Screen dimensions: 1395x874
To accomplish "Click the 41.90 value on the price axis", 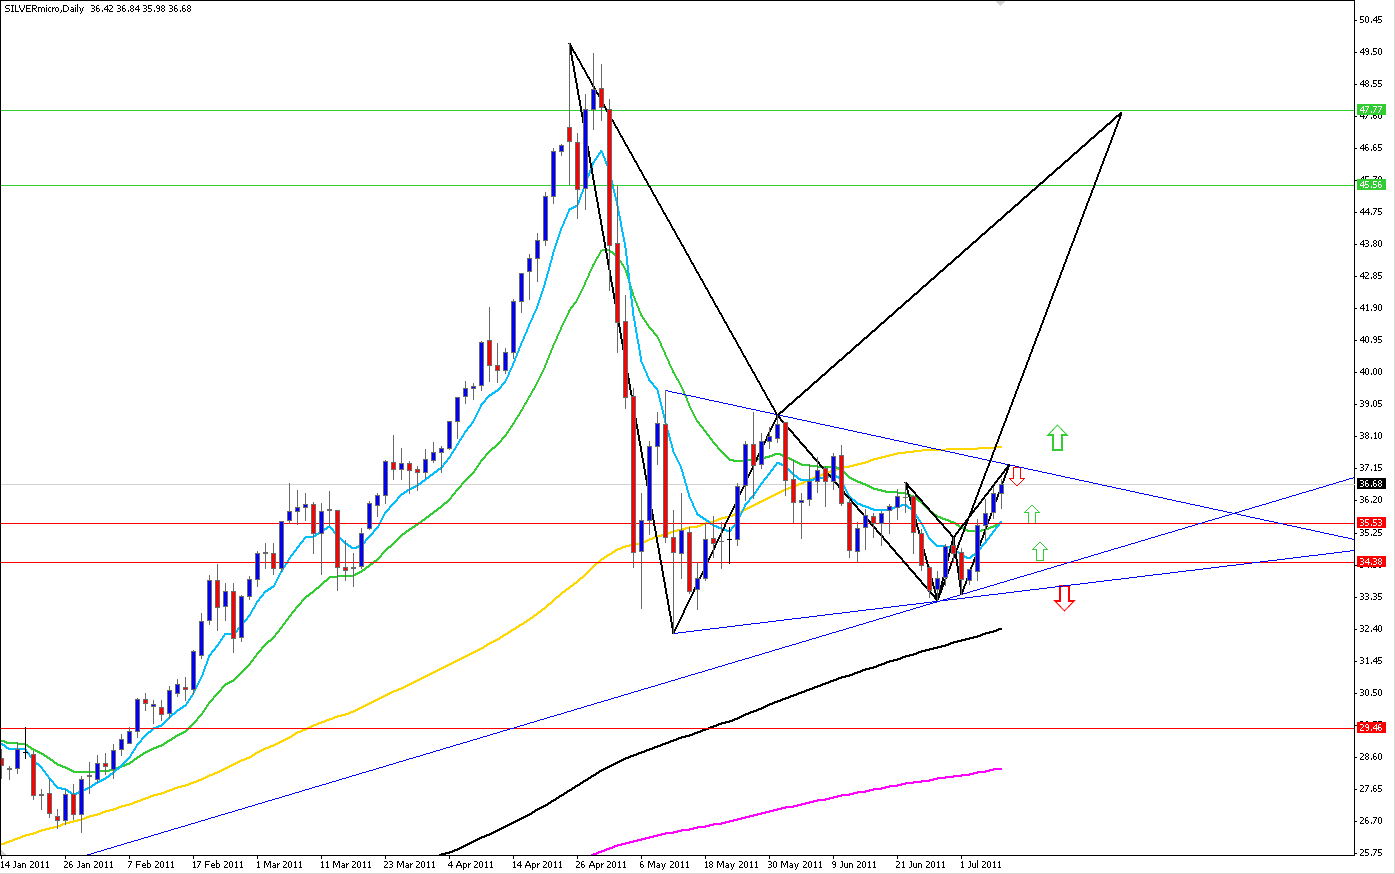I will 1370,307.
